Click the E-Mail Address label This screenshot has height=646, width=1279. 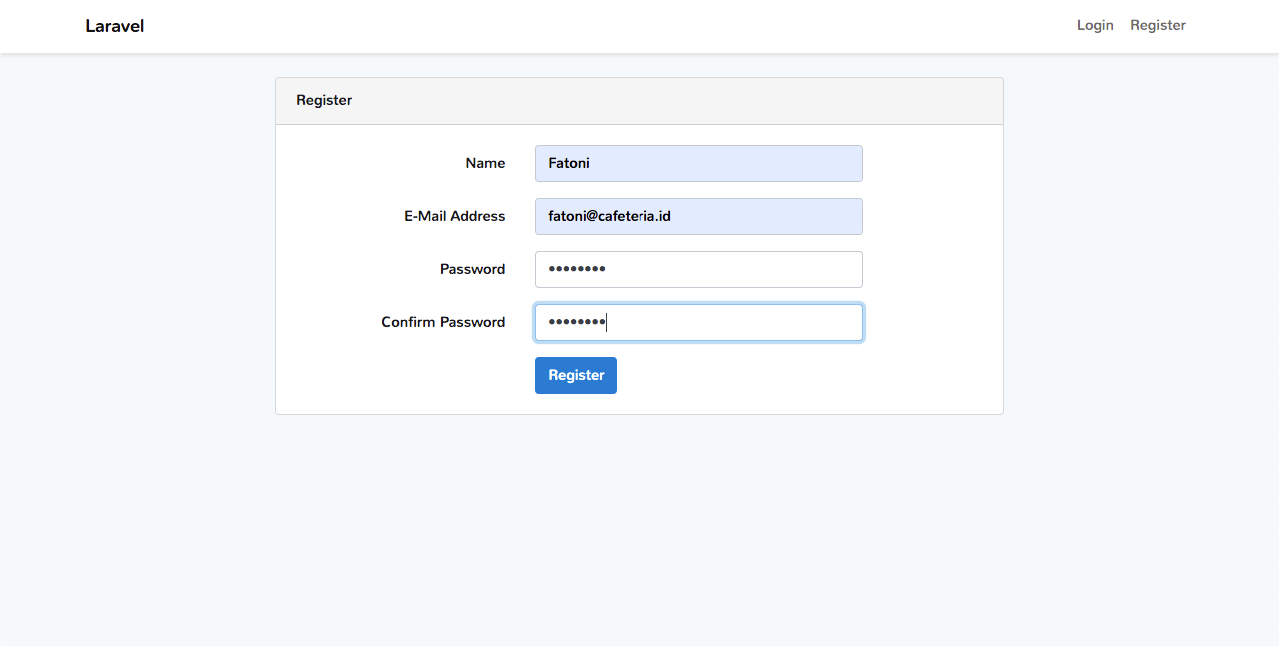[455, 216]
